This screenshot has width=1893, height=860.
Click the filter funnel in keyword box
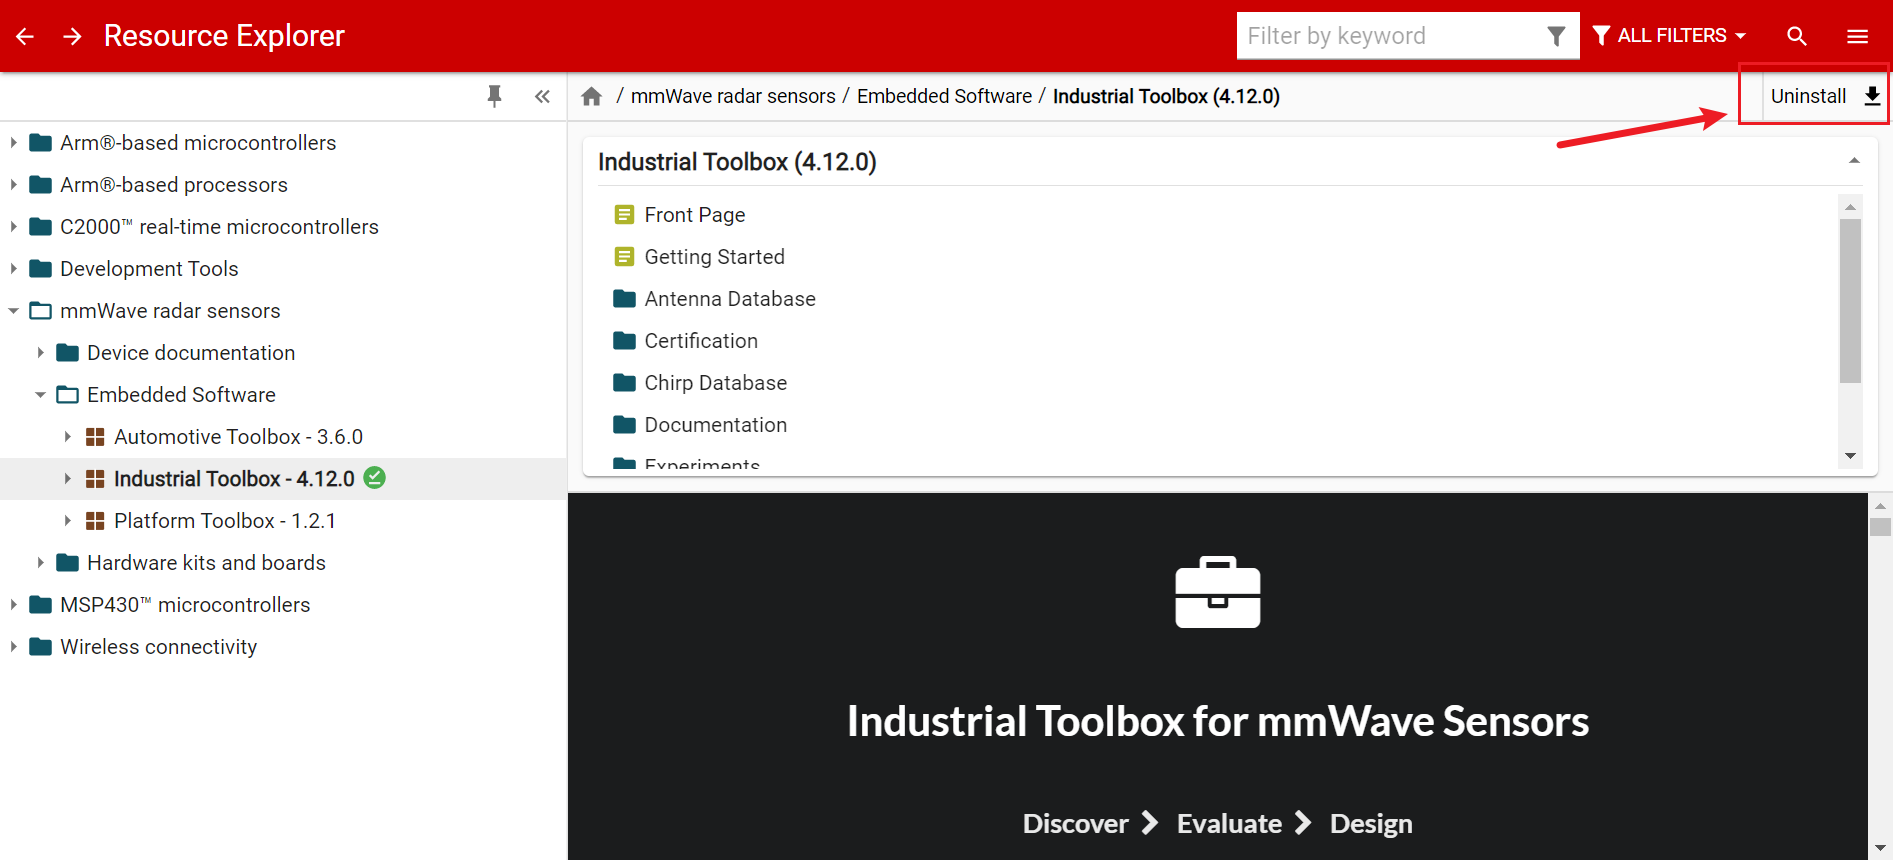(x=1555, y=36)
